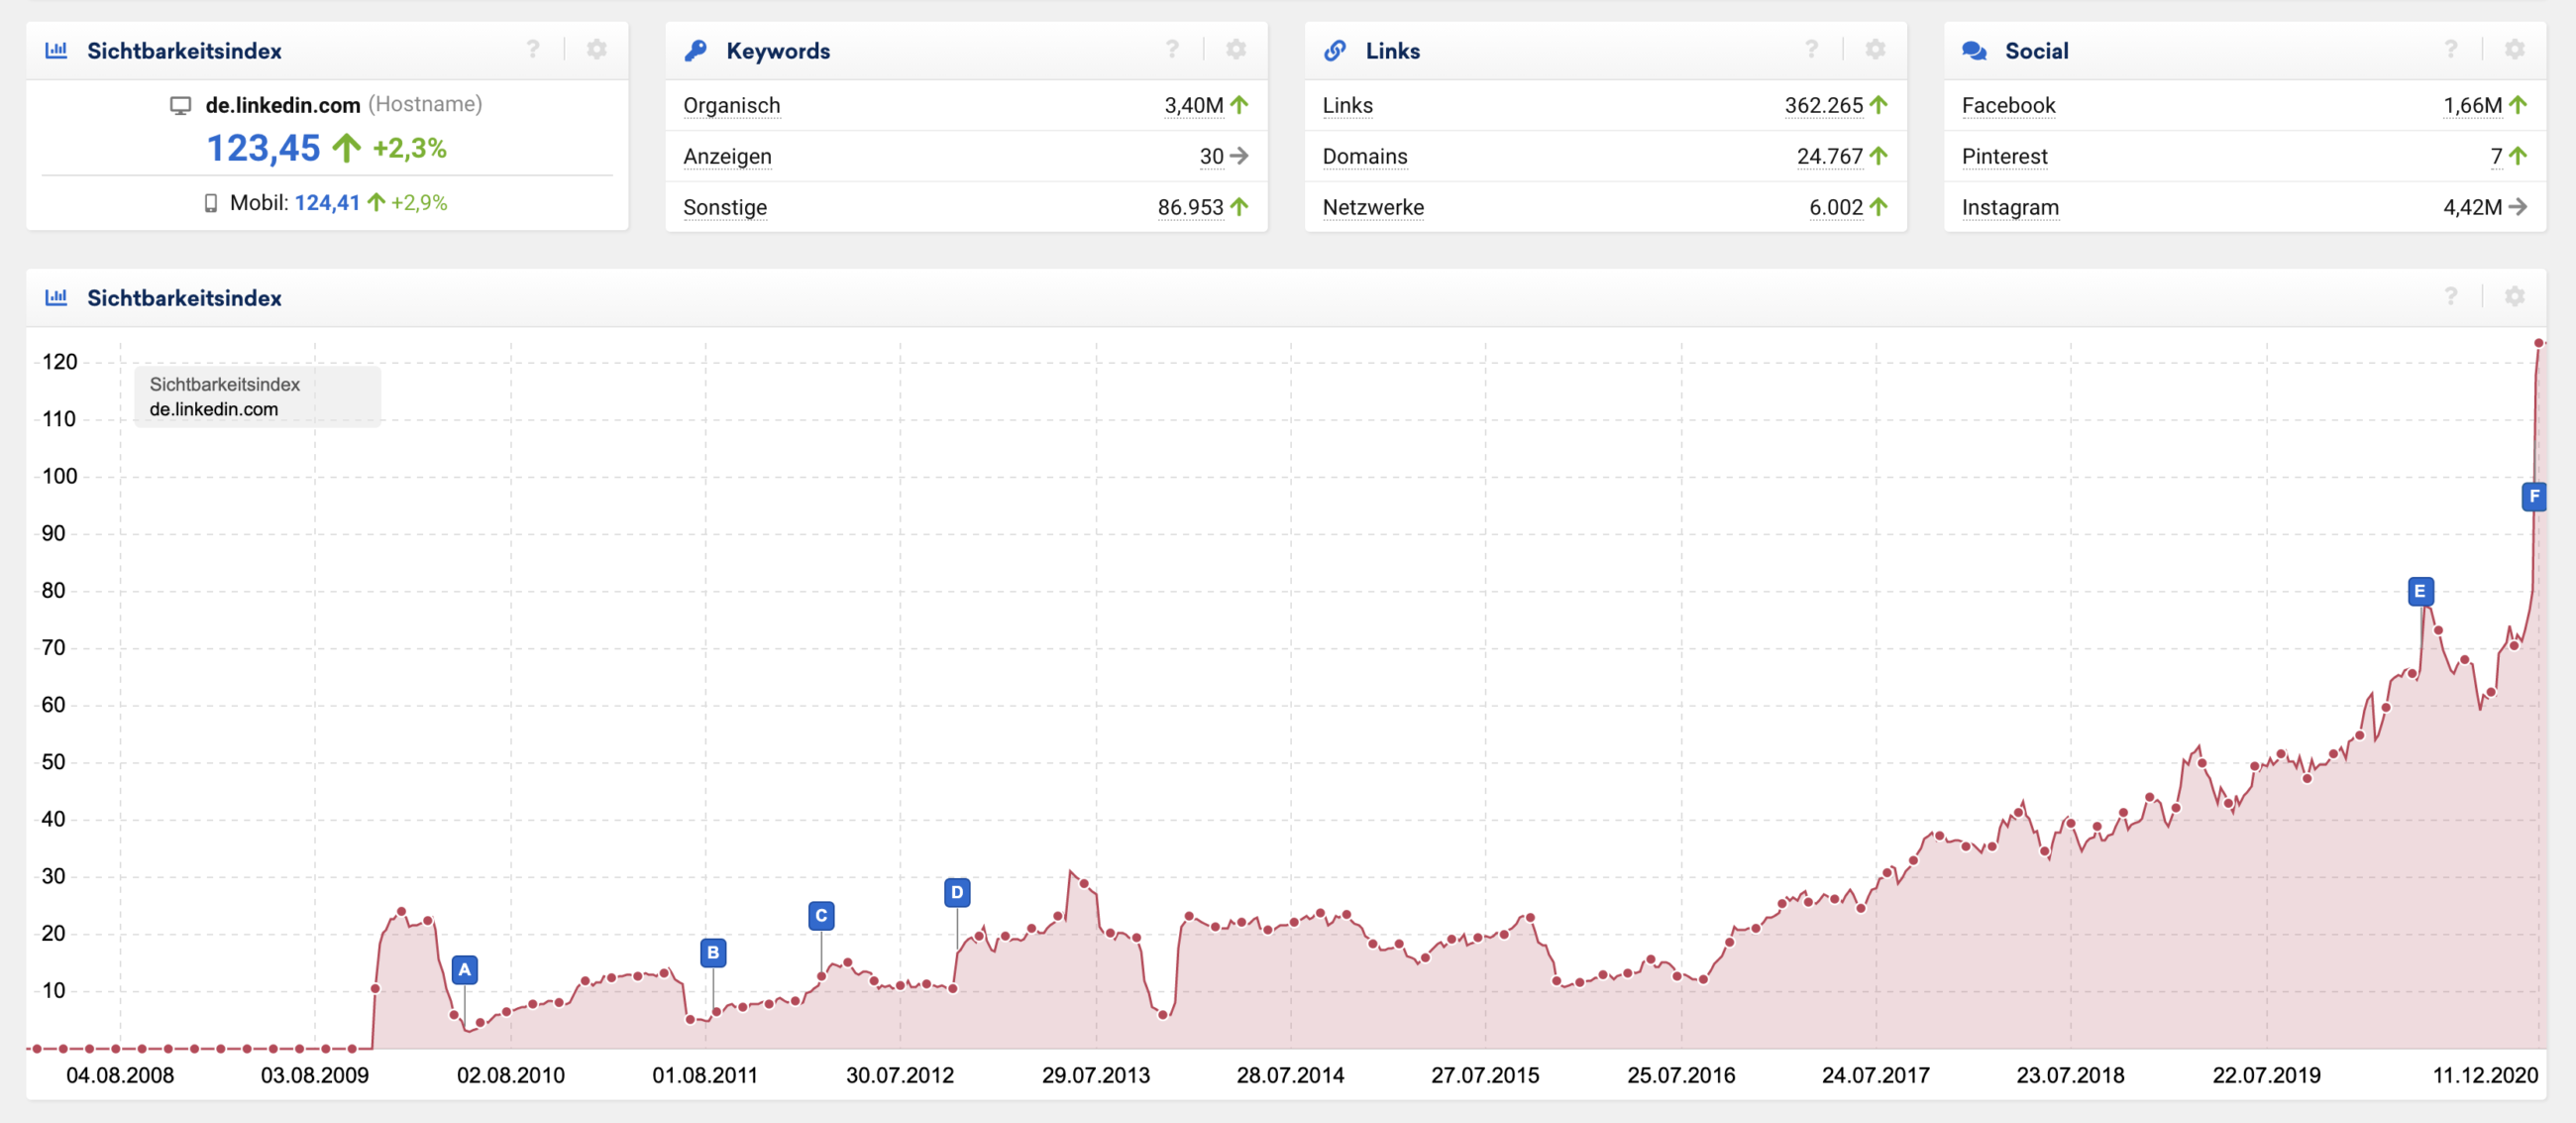2576x1123 pixels.
Task: Open the Facebook social link
Action: coord(2008,105)
